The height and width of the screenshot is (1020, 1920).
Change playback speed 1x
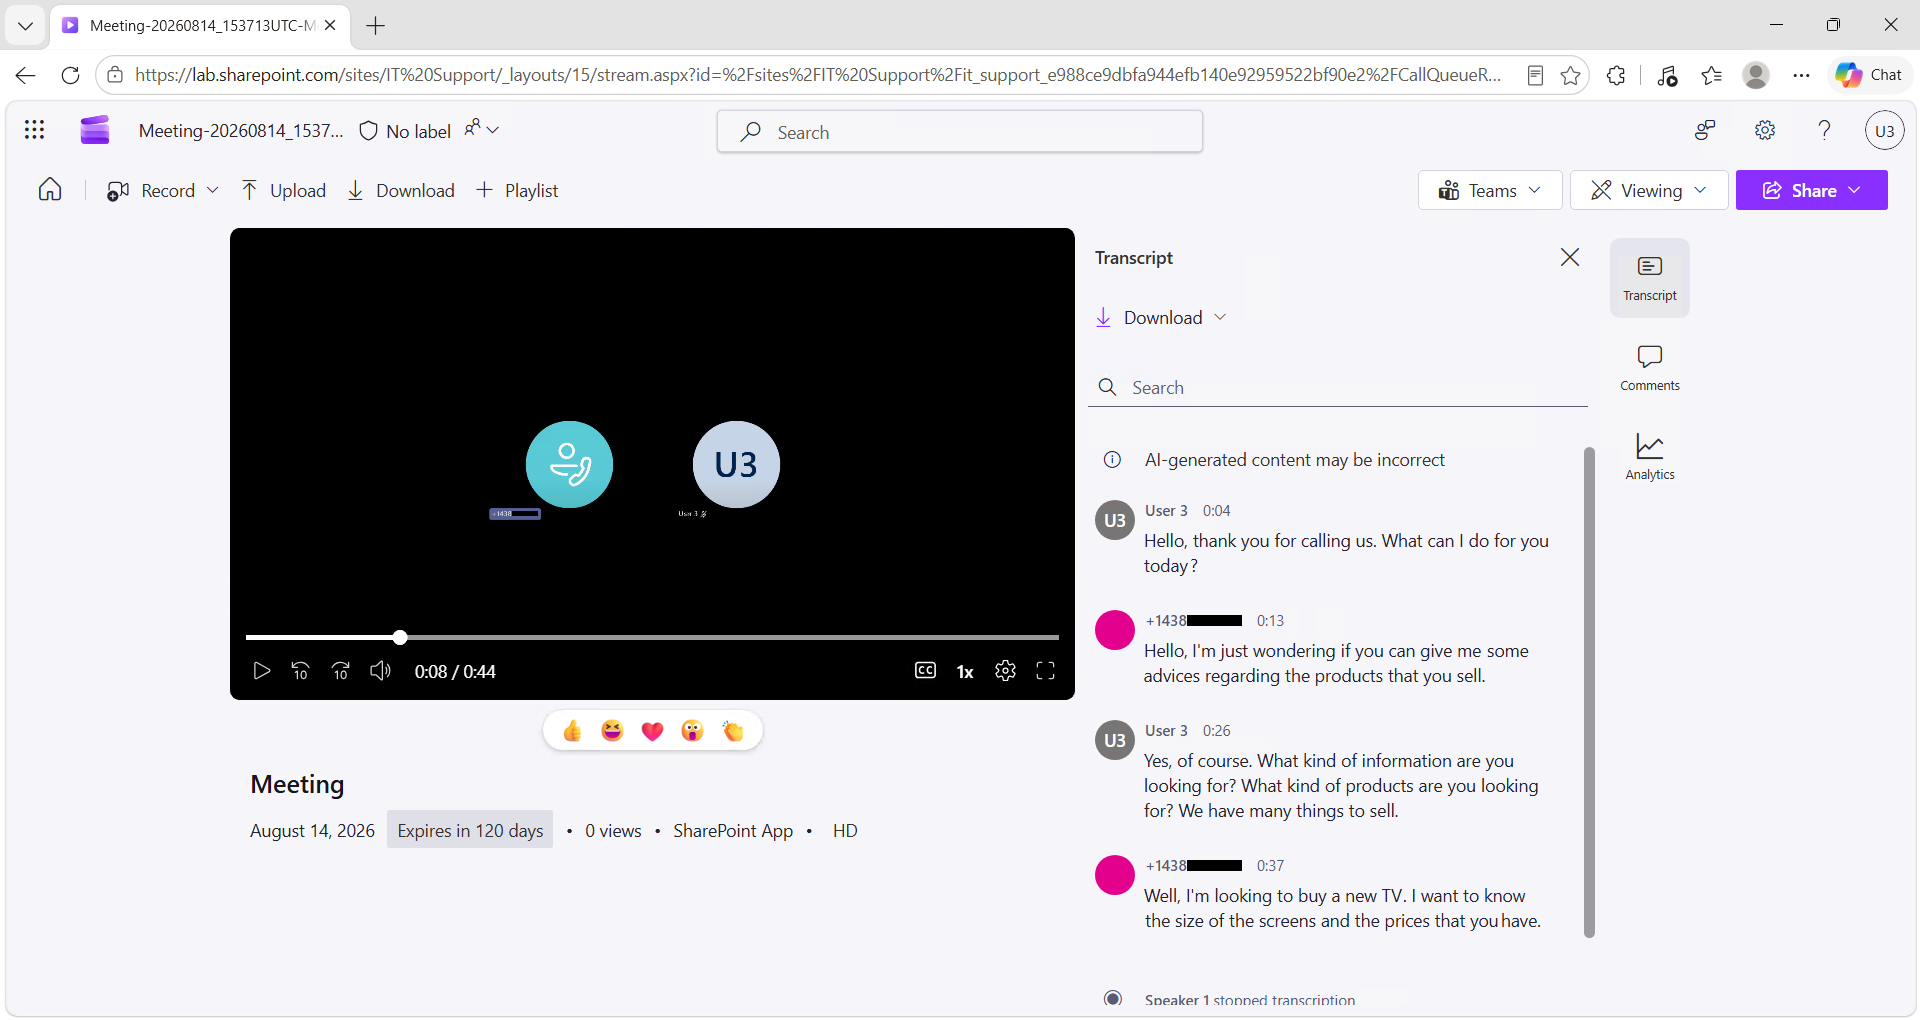[x=965, y=672]
